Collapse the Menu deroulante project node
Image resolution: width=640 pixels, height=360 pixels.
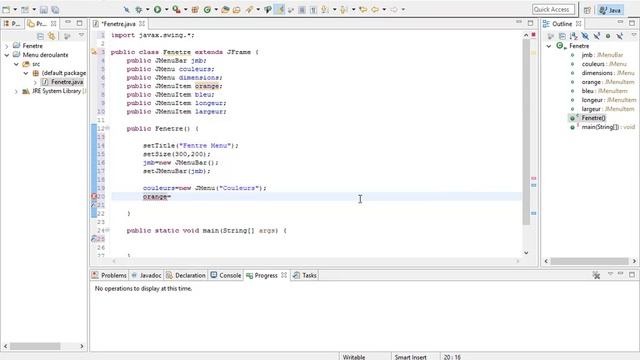[x=7, y=55]
